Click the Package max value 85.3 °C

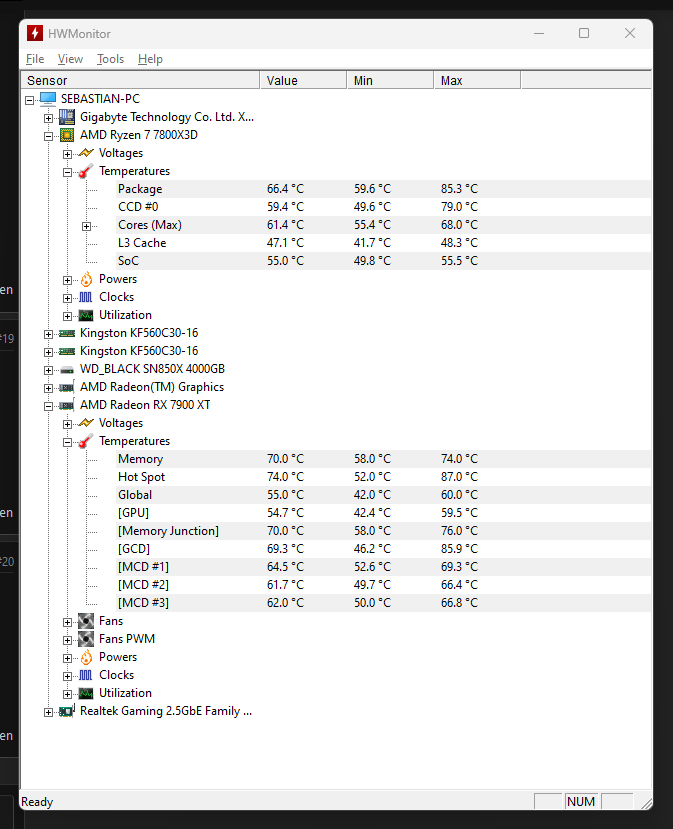(459, 189)
